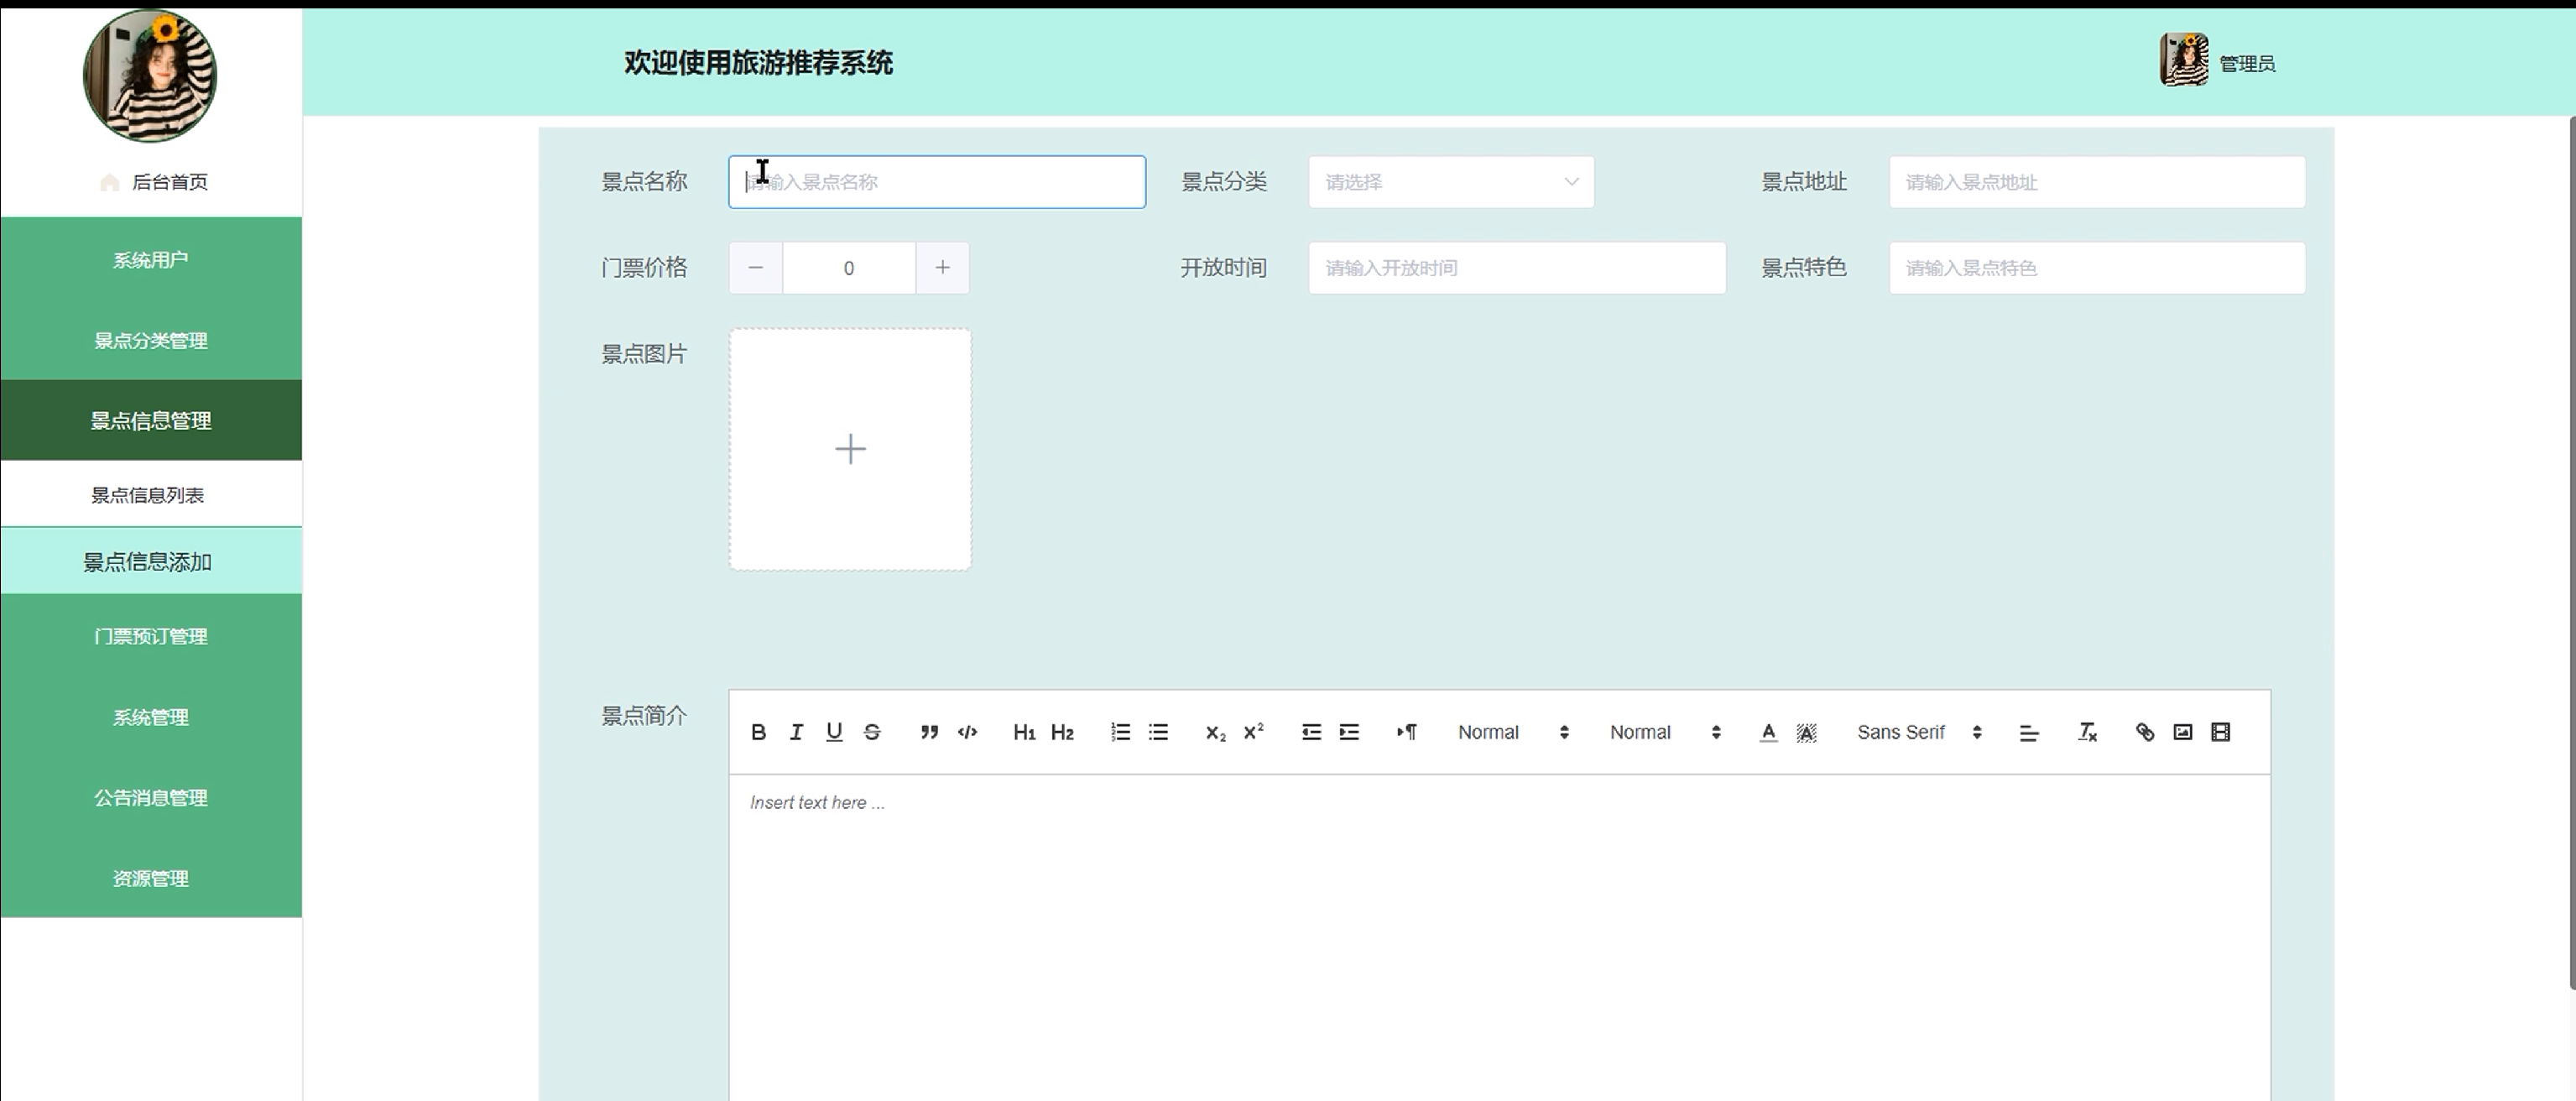The width and height of the screenshot is (2576, 1101).
Task: Open the 景点分类 select dropdown
Action: pos(1450,182)
